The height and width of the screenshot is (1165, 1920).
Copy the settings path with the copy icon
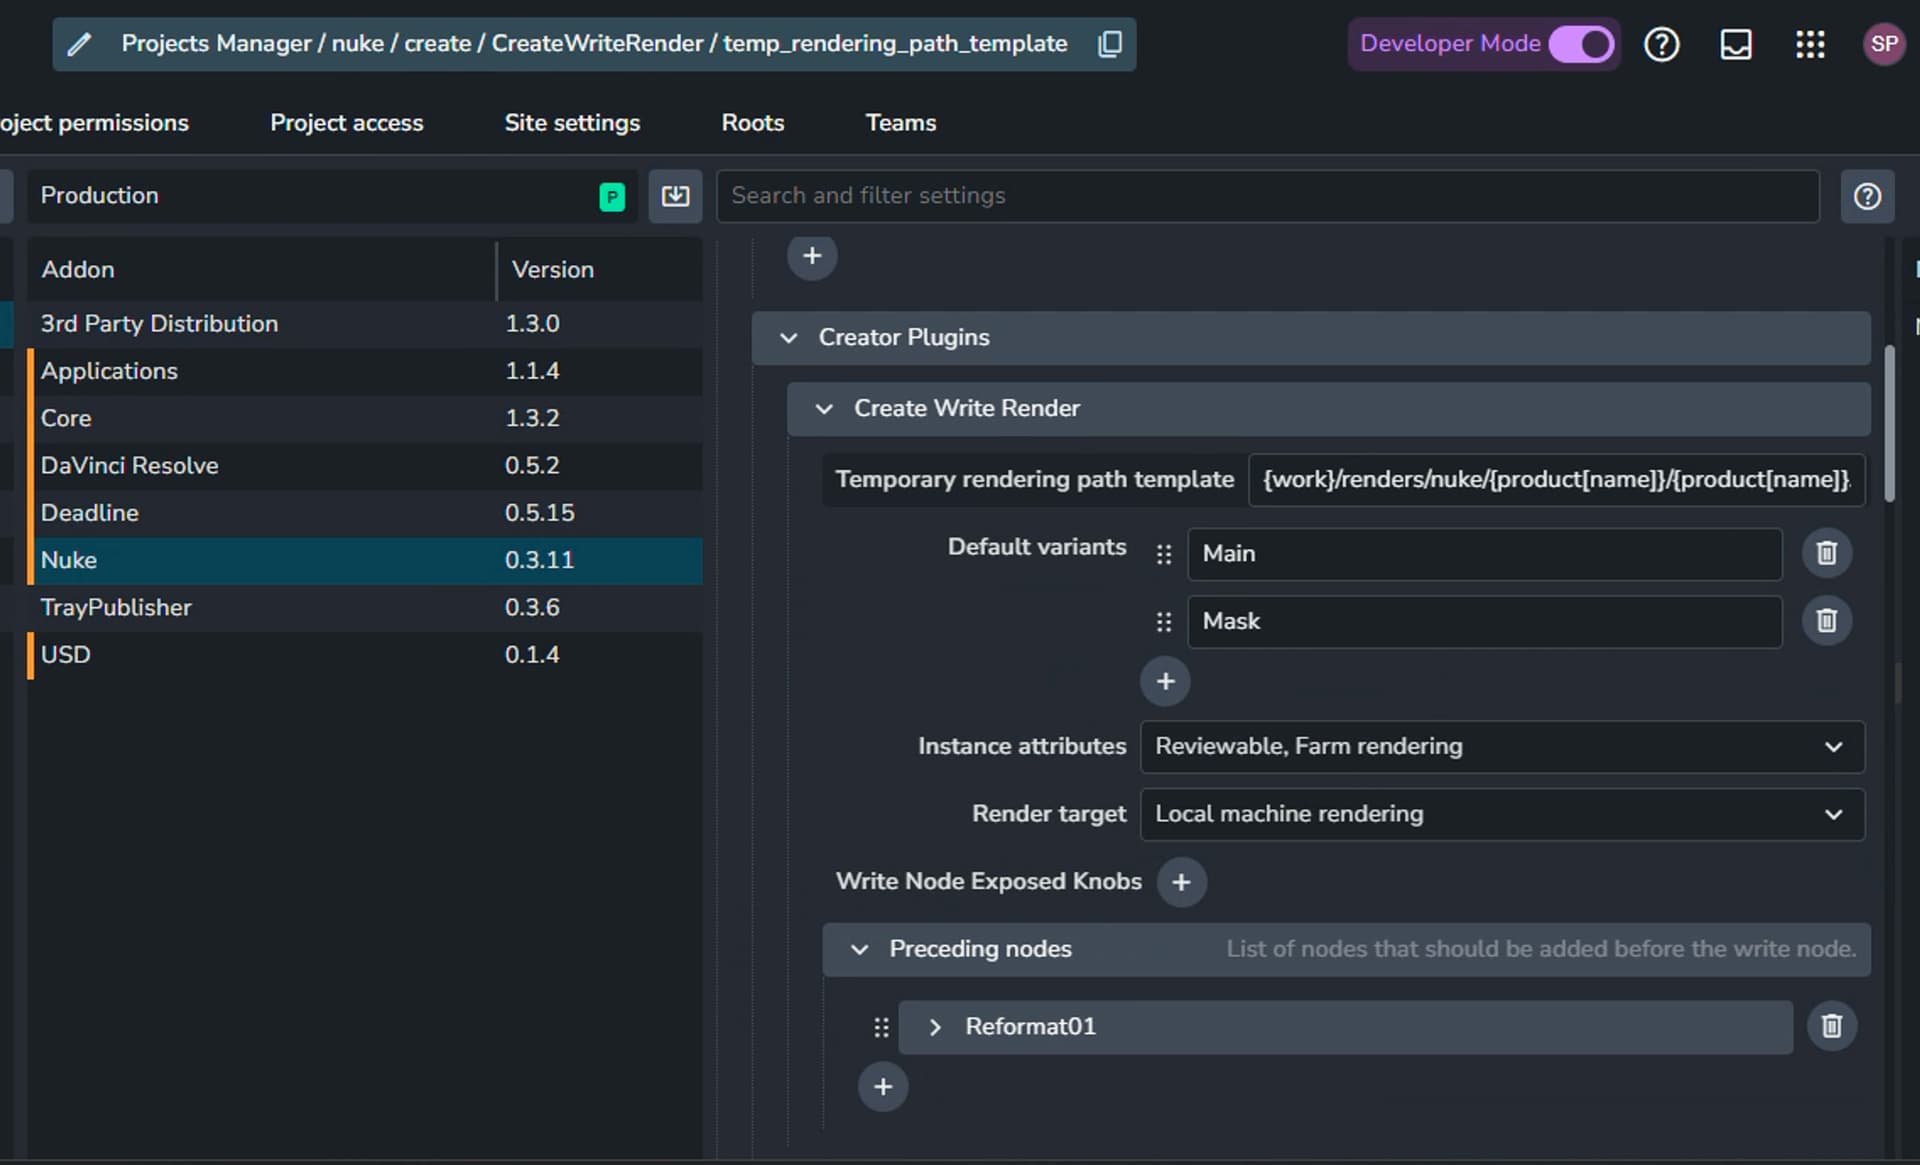click(1110, 44)
